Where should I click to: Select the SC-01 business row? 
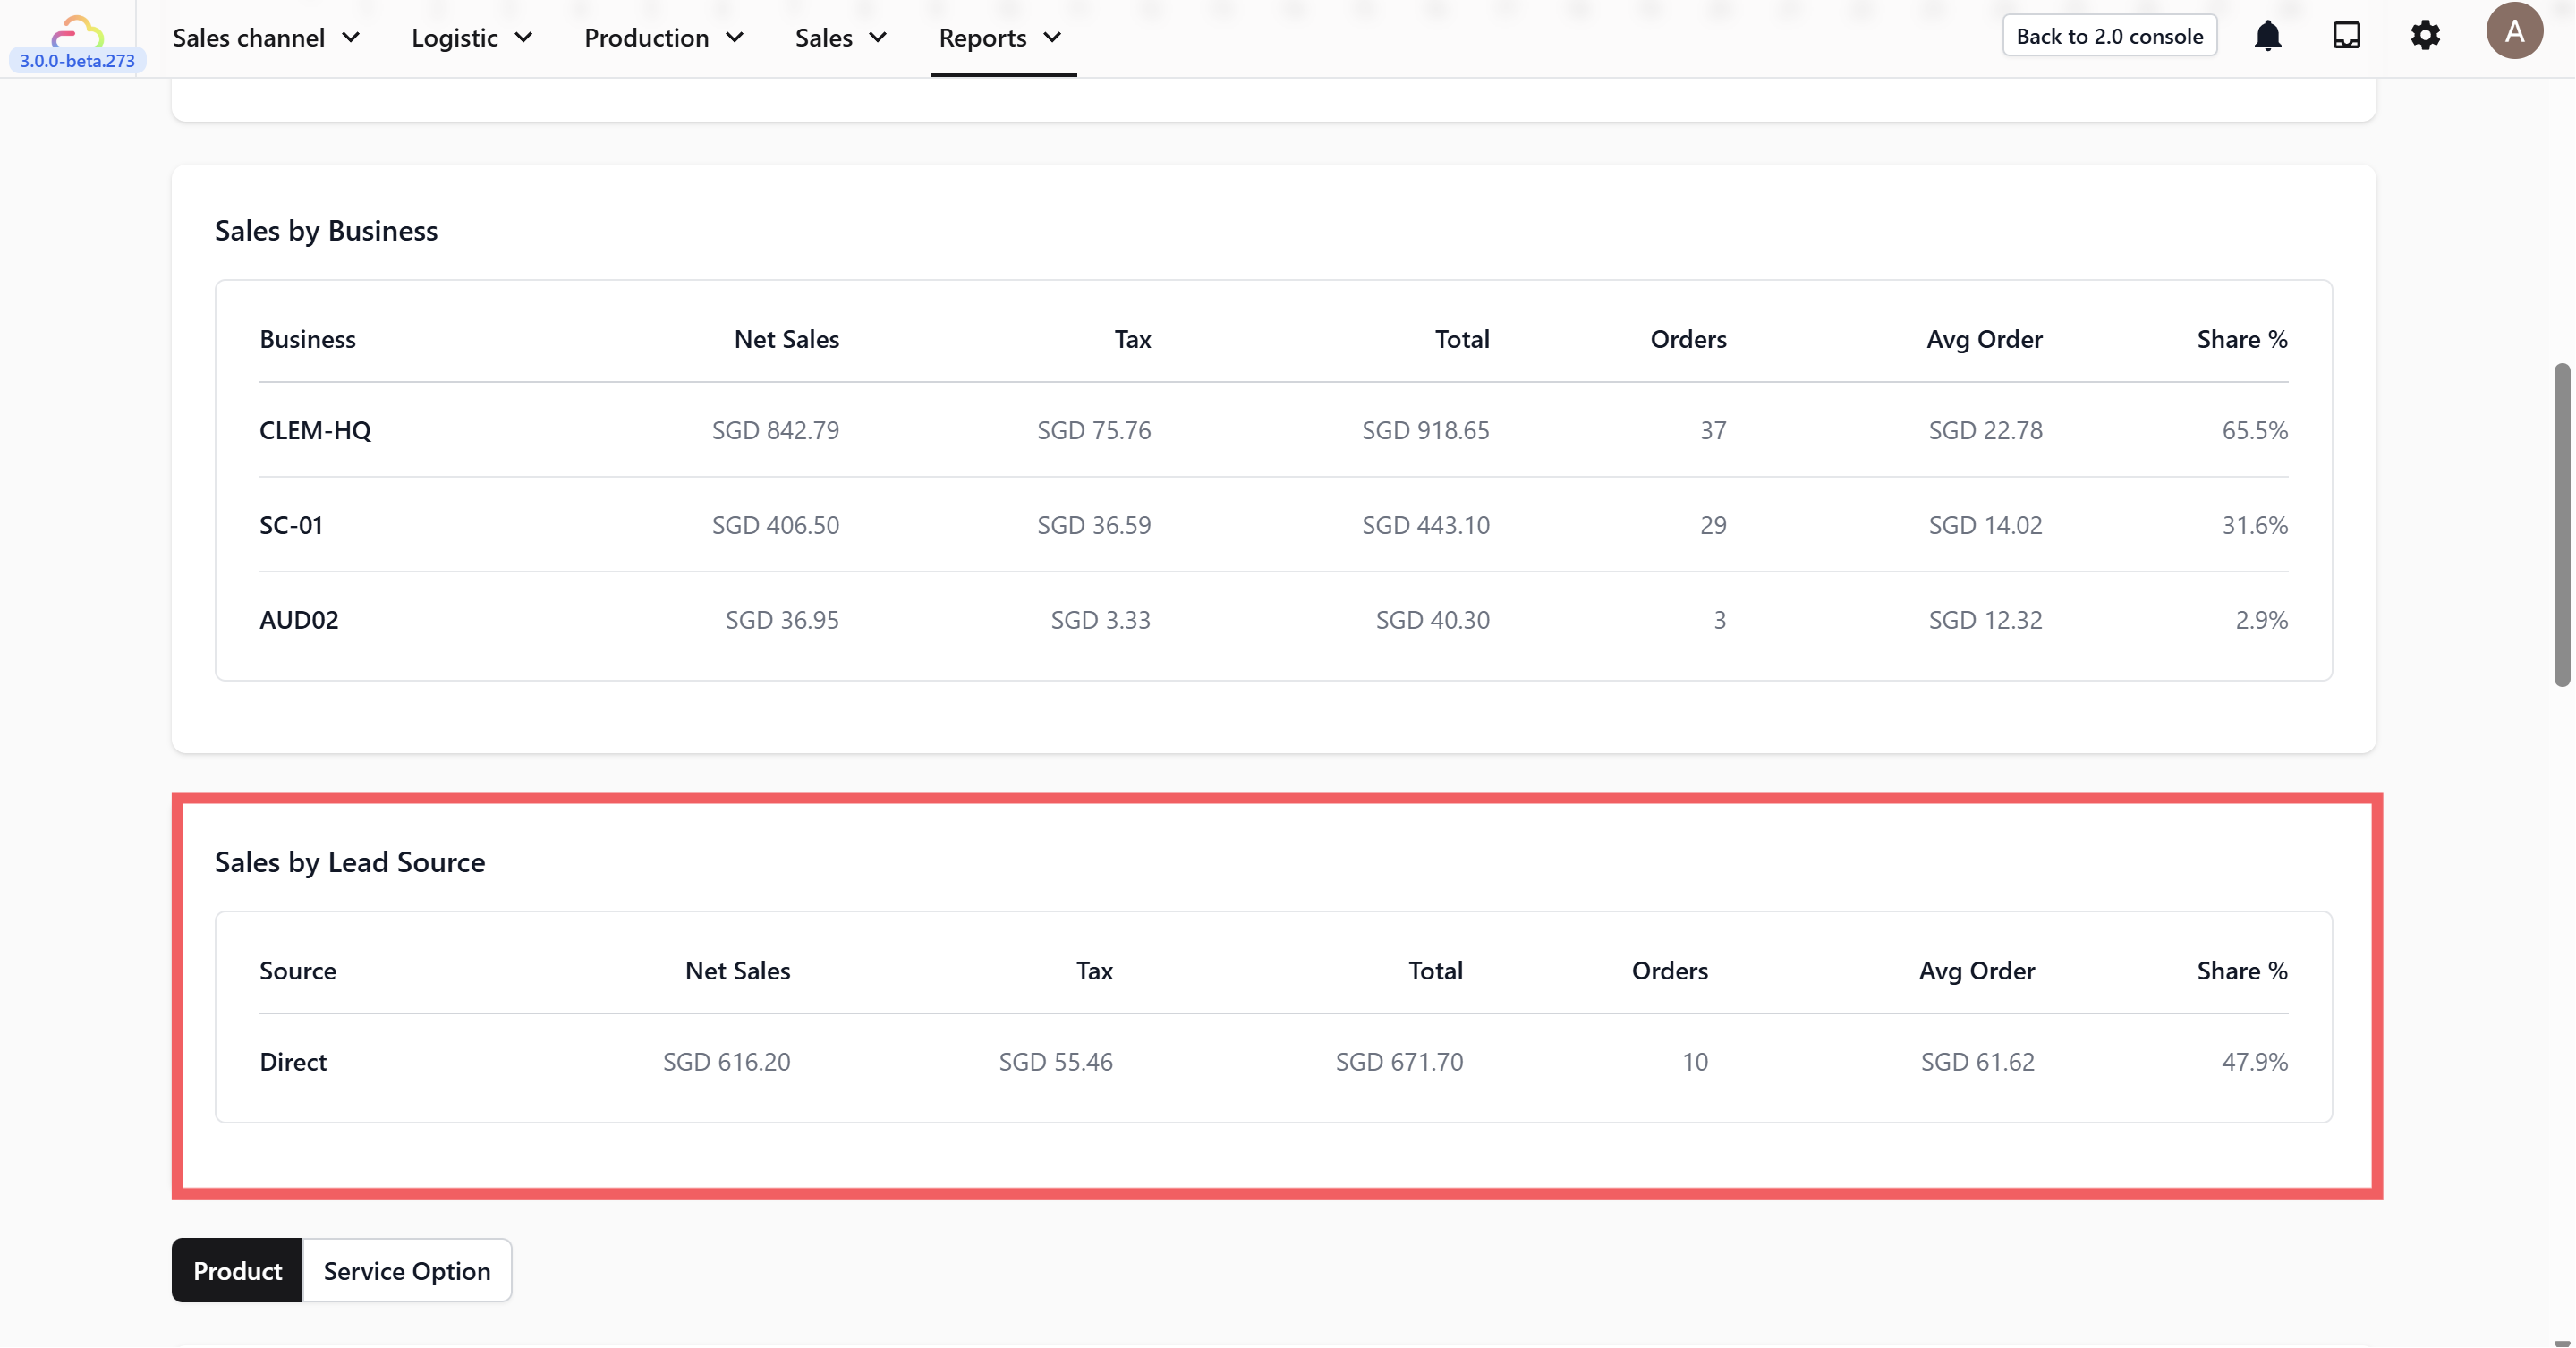(x=1273, y=525)
